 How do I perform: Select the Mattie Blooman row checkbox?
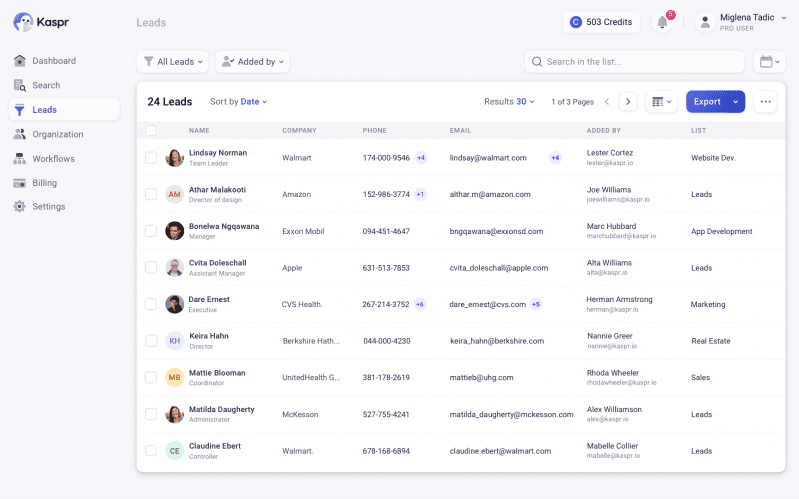[151, 377]
